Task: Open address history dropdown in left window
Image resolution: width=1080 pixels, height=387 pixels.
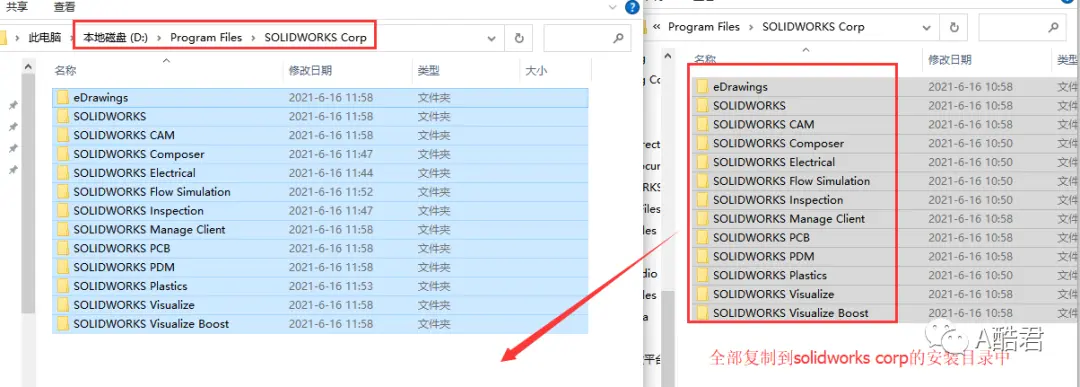Action: (x=492, y=39)
